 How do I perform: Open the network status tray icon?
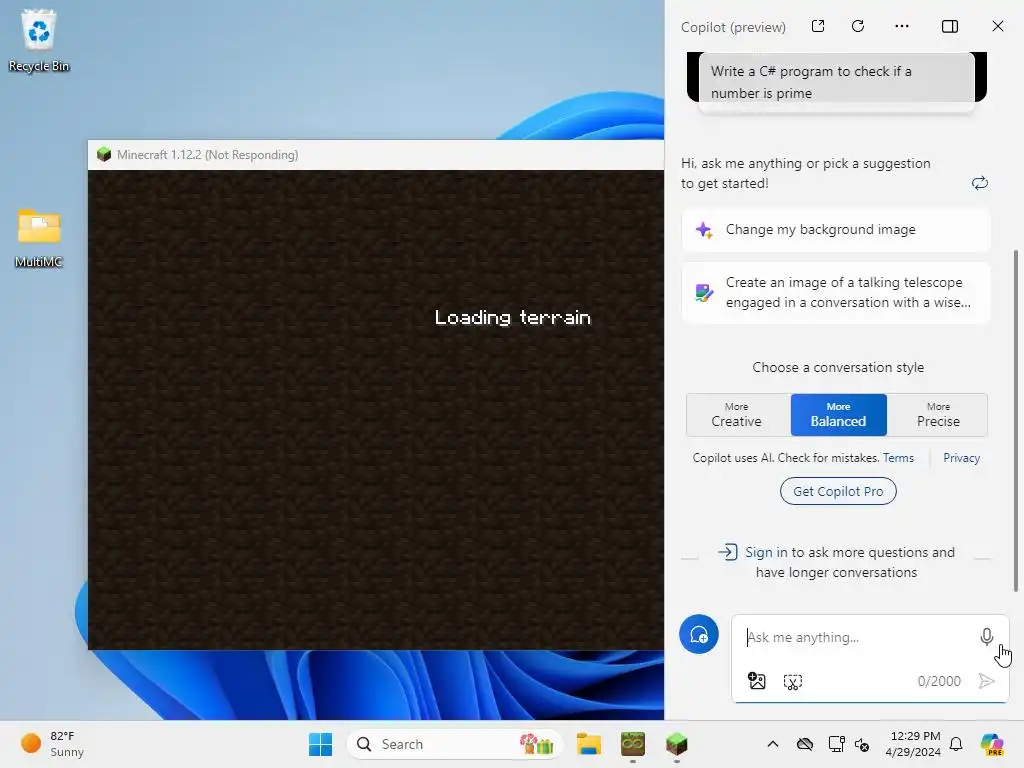click(836, 744)
